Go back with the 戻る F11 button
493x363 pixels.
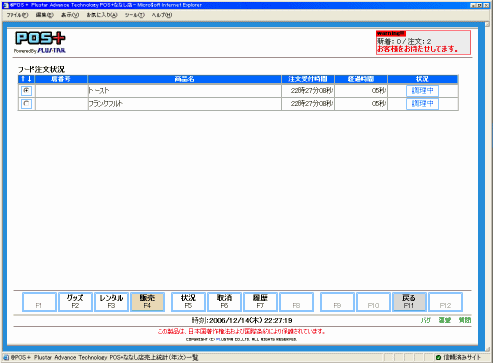point(409,302)
